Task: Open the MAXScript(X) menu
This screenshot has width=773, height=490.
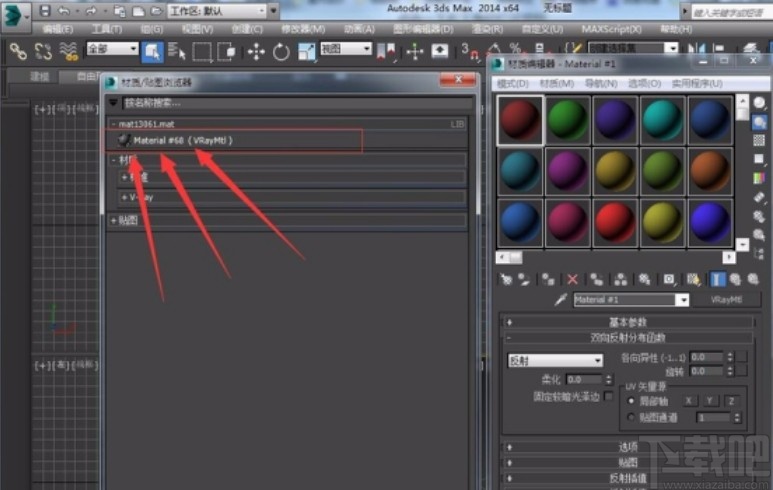Action: click(x=611, y=29)
